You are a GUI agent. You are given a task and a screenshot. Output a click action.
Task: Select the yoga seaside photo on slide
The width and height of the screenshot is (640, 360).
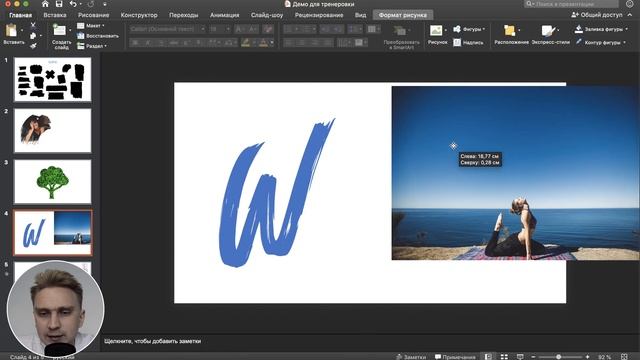(516, 173)
